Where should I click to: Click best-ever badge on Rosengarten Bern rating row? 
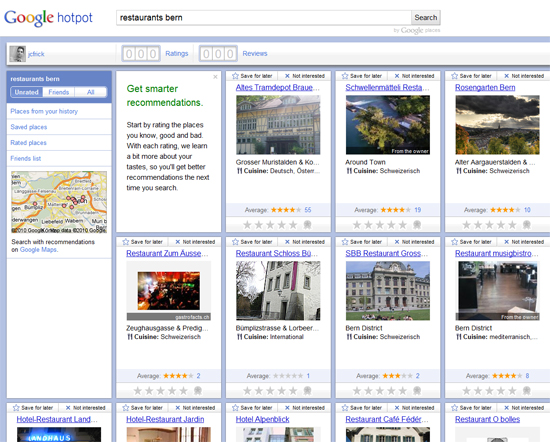526,225
